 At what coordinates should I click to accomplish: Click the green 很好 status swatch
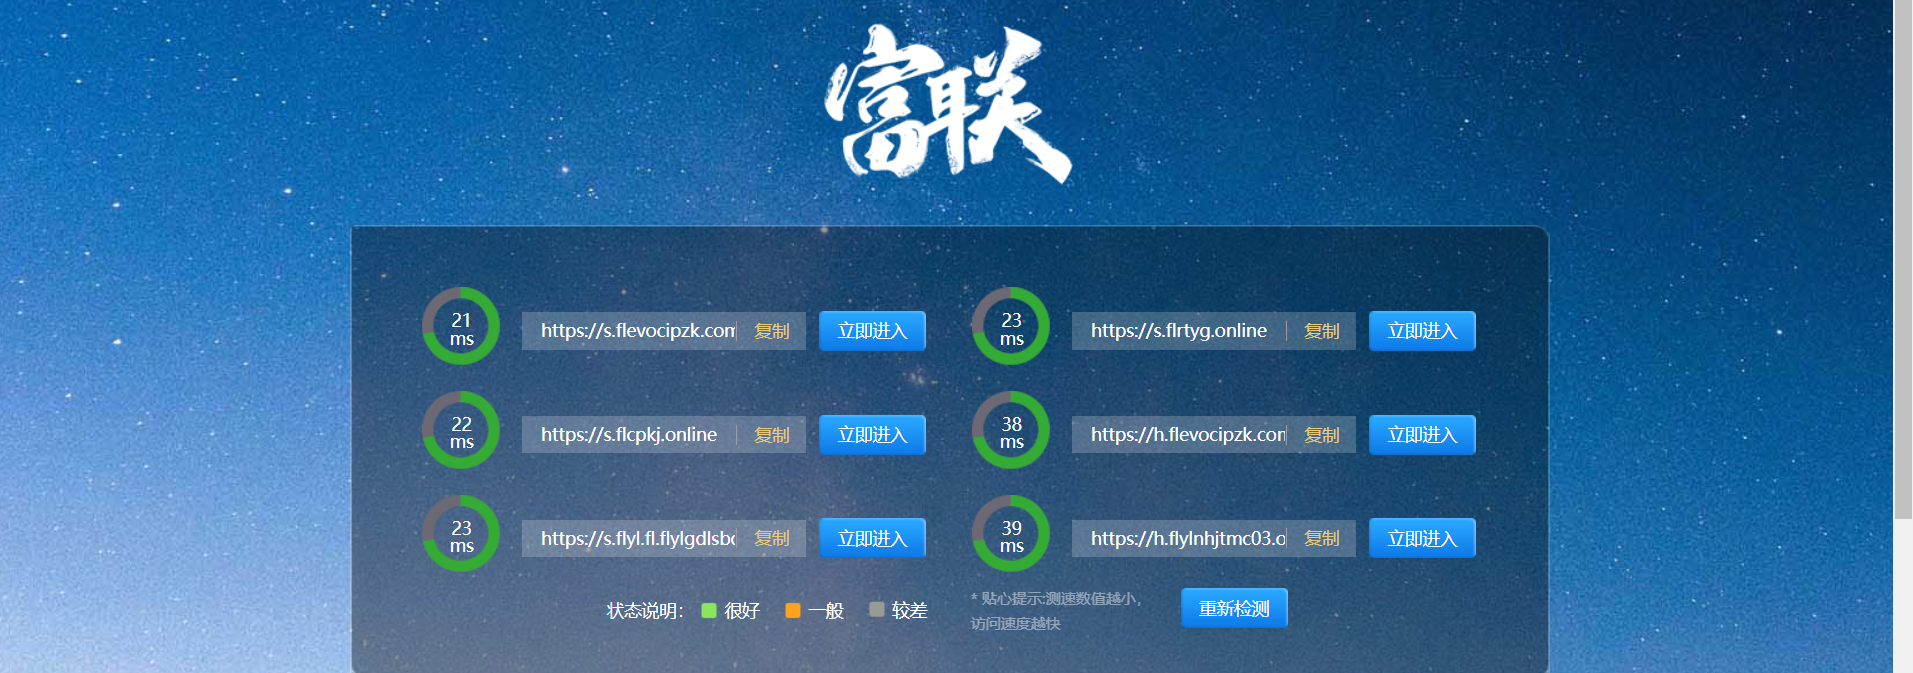pos(709,610)
